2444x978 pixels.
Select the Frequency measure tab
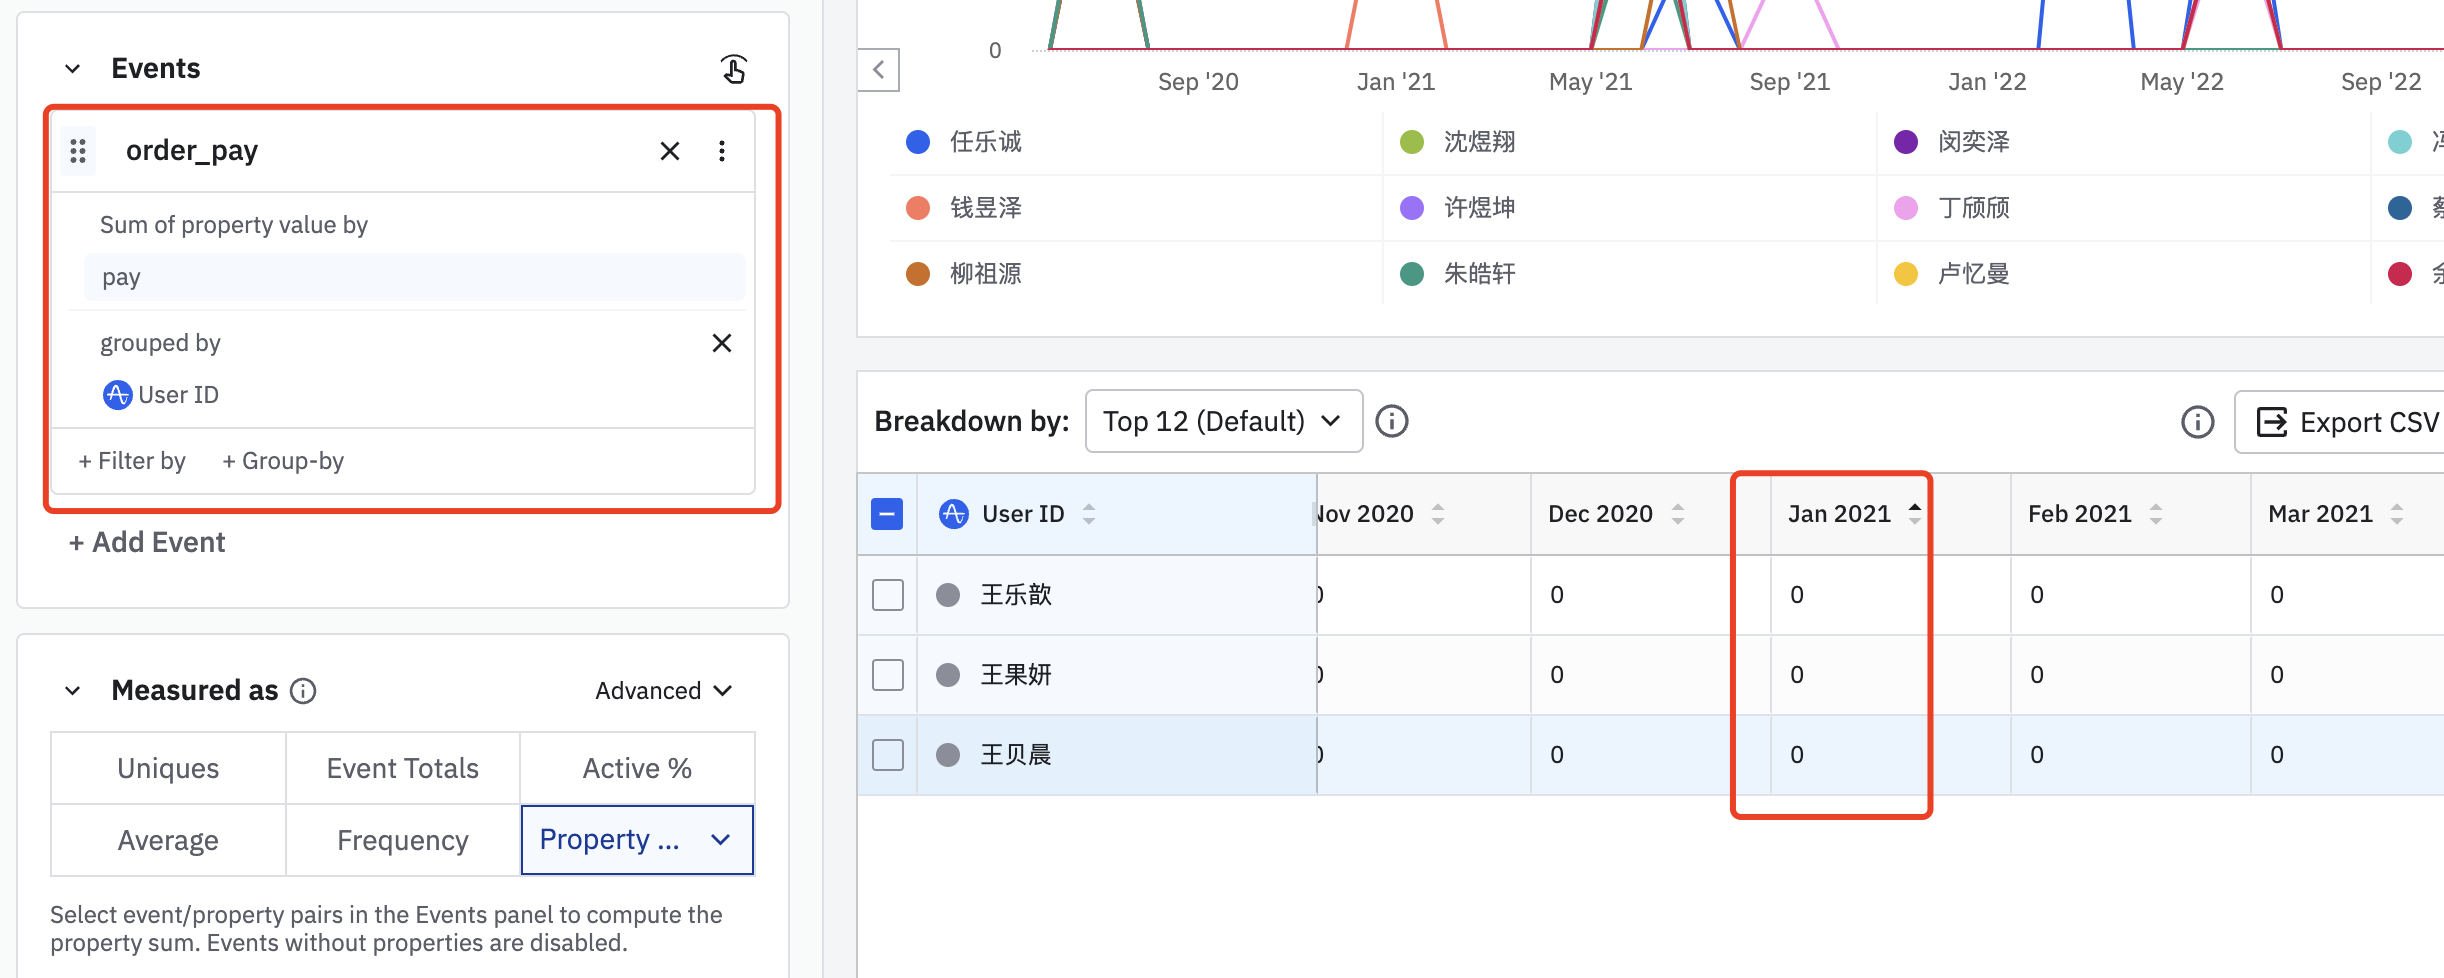[403, 840]
